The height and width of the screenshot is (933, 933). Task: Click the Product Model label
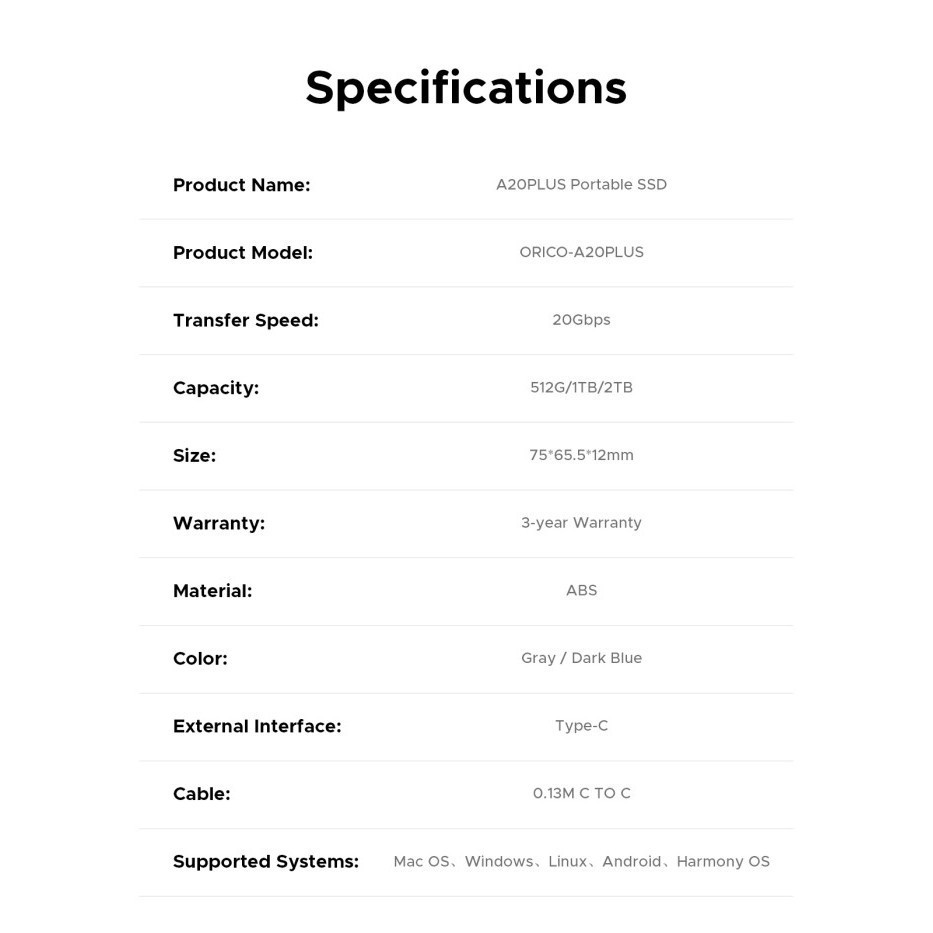242,253
